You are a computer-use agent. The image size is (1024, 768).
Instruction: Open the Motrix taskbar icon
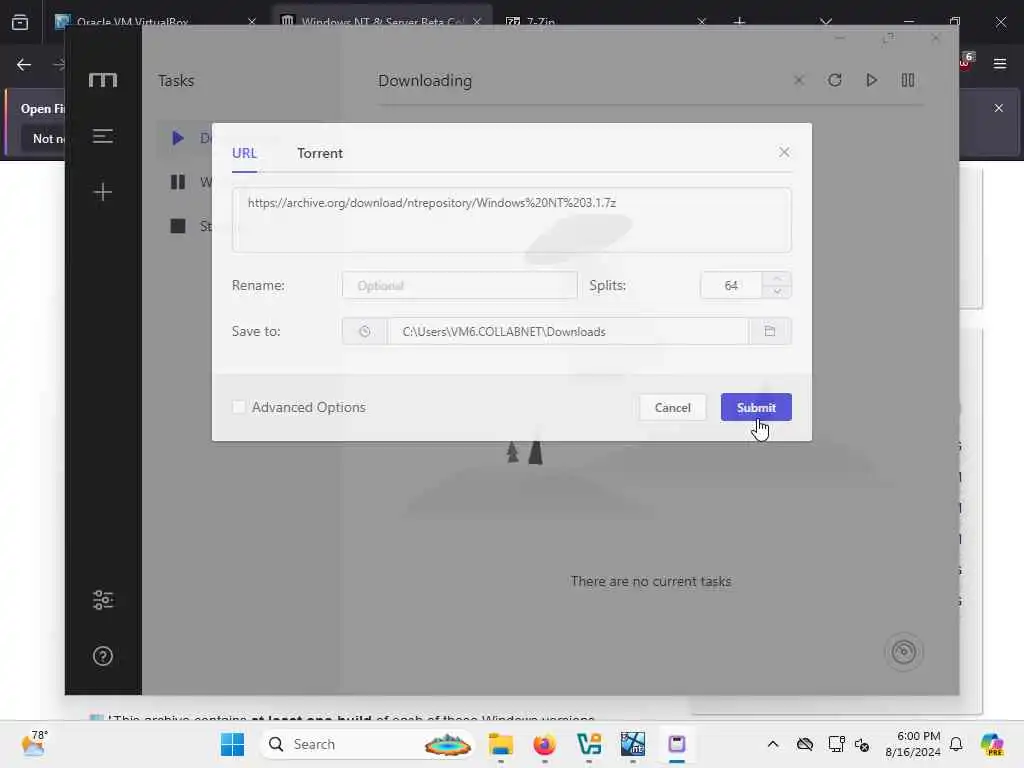pyautogui.click(x=677, y=744)
